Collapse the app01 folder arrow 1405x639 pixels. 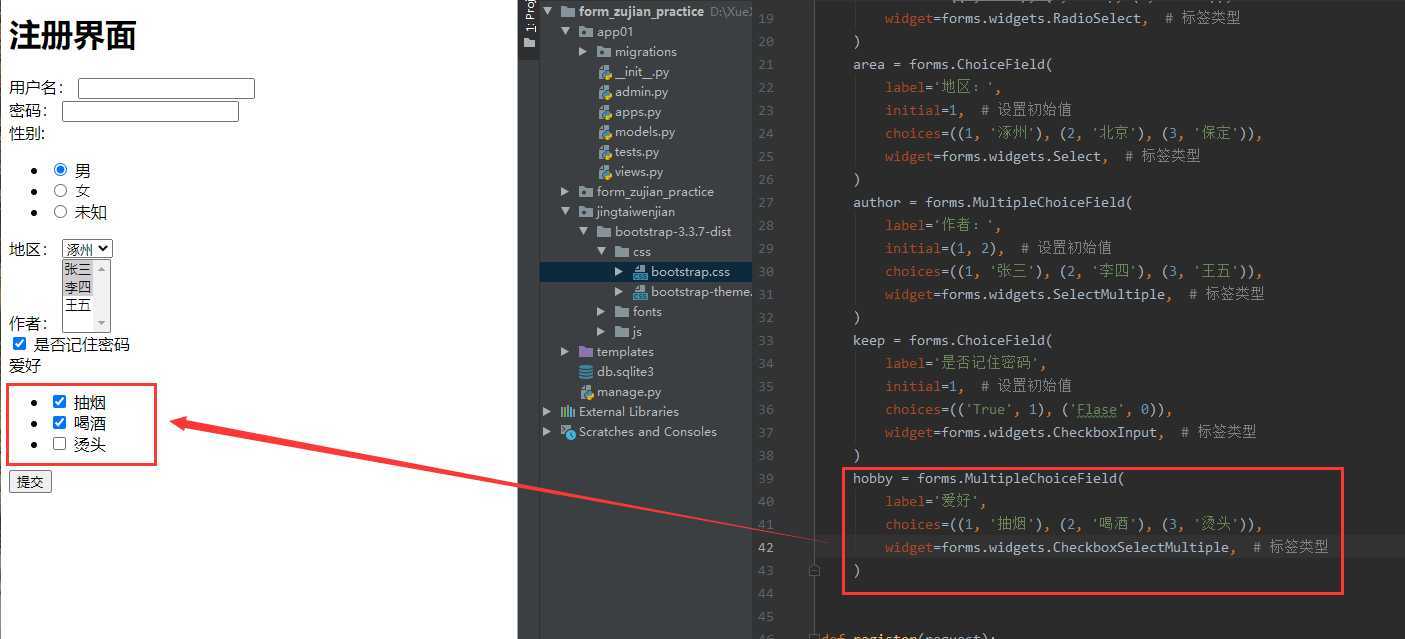pos(566,32)
